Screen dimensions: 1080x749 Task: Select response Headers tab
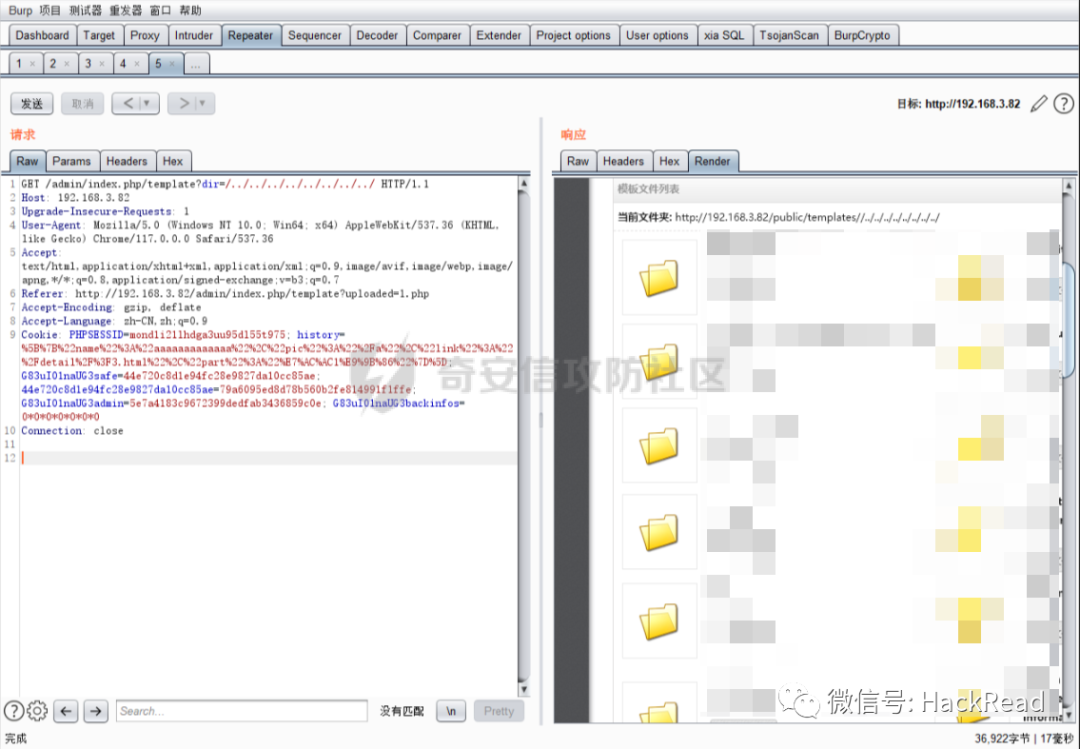[623, 161]
